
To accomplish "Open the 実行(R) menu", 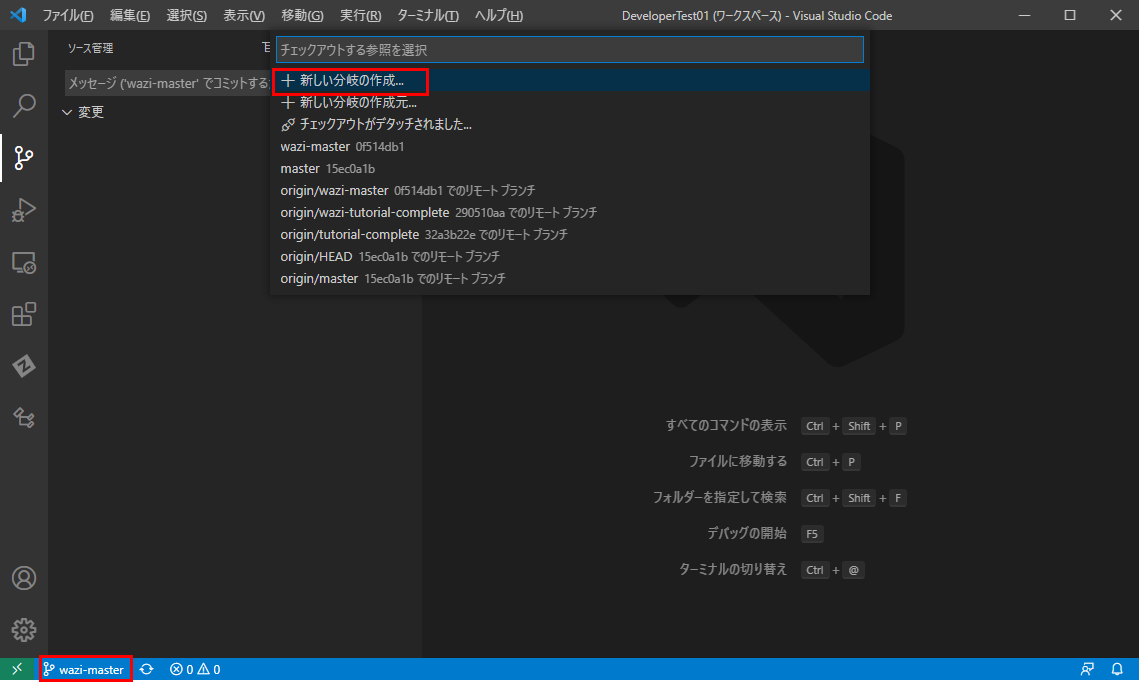I will pos(360,15).
